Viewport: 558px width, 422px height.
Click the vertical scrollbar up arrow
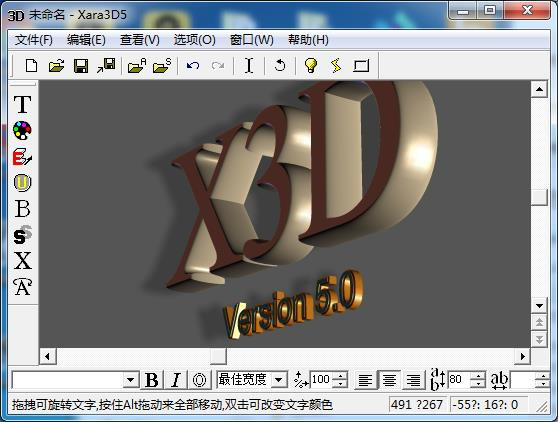point(539,89)
